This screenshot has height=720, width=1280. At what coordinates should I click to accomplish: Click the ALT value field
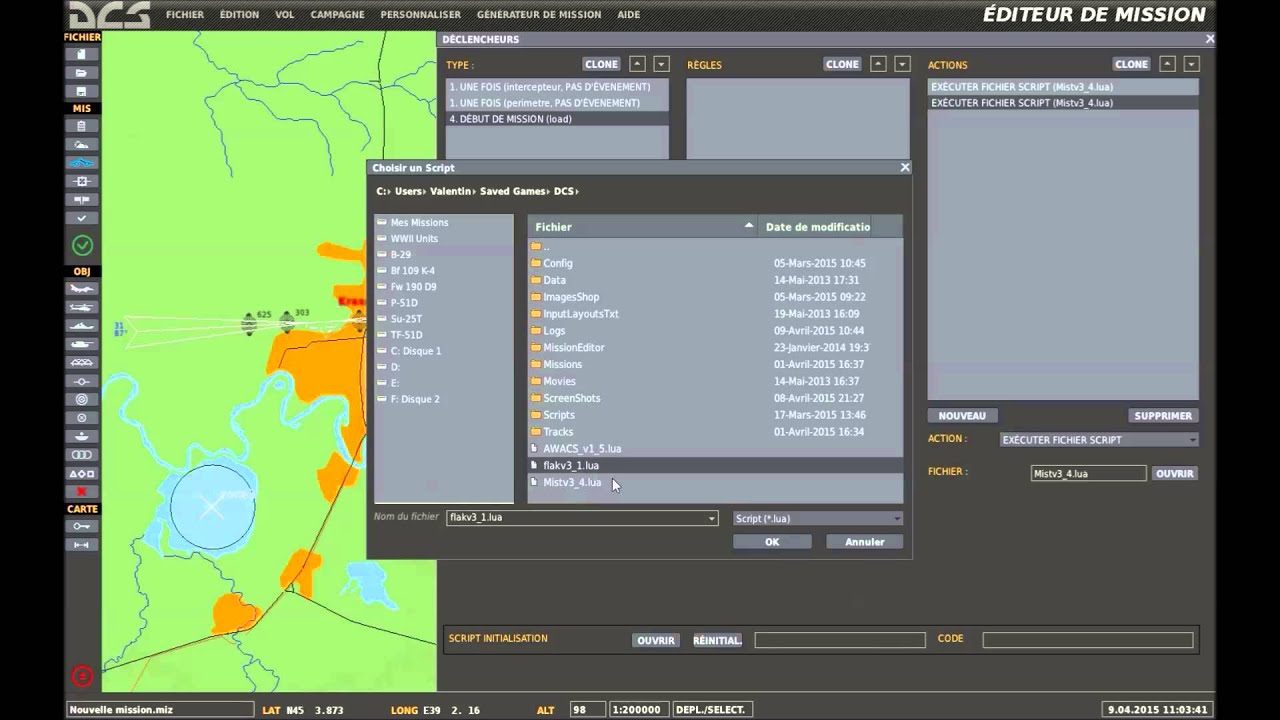587,710
